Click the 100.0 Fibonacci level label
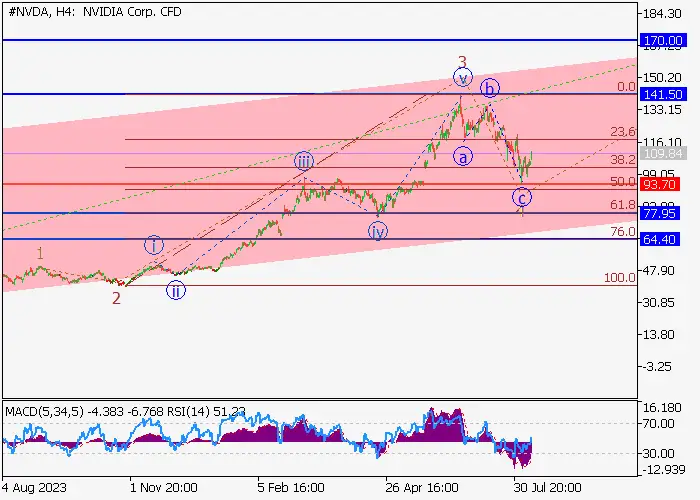700x500 pixels. (620, 278)
